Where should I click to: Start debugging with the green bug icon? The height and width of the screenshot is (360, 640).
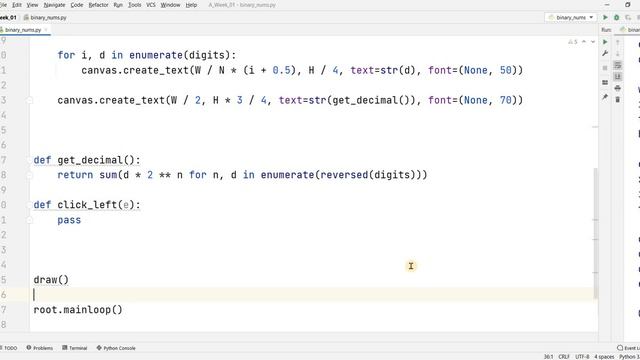coord(617,18)
